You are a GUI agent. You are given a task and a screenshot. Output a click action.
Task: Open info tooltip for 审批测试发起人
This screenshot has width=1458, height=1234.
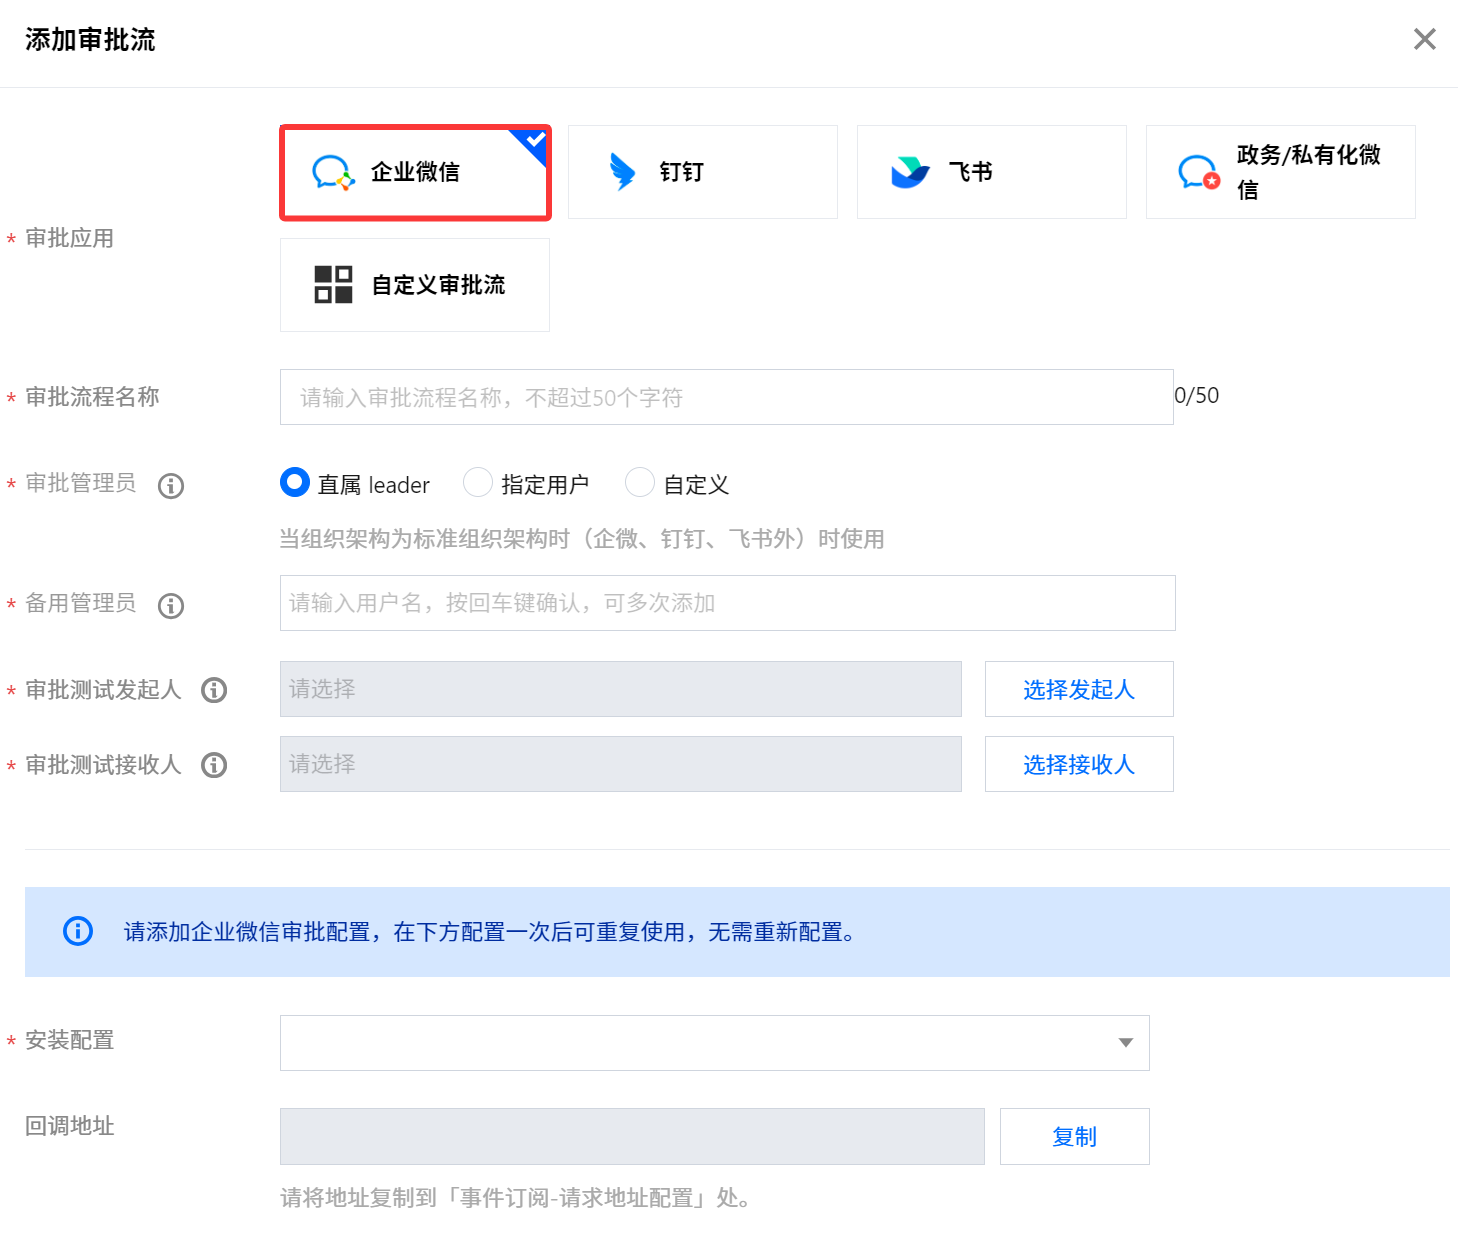point(214,690)
